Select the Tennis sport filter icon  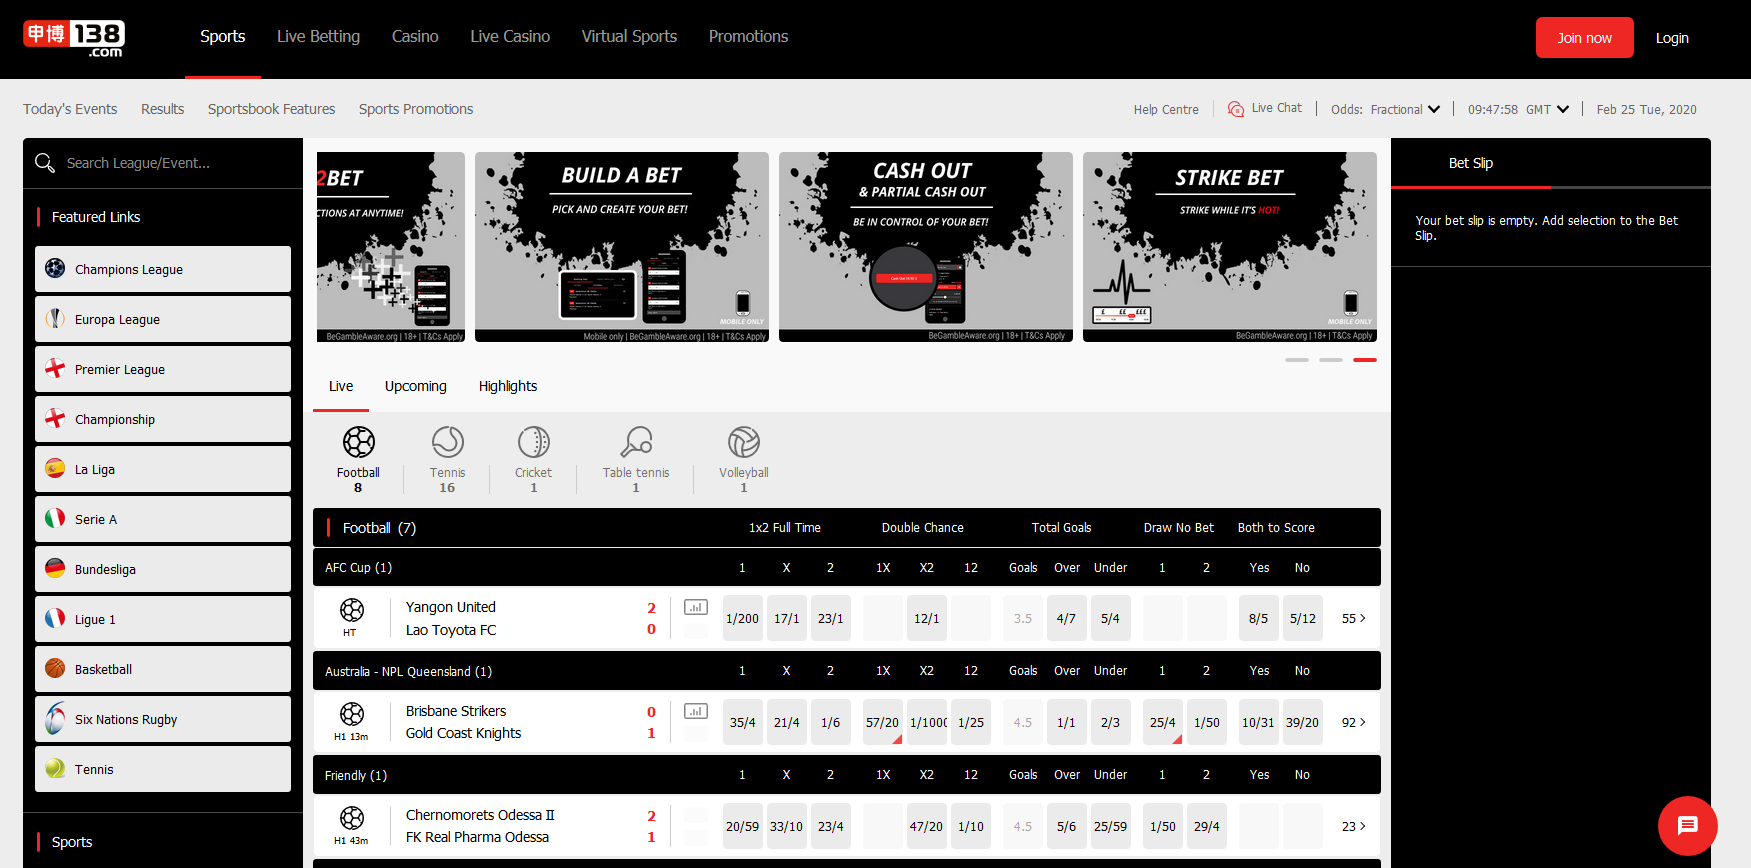coord(447,442)
